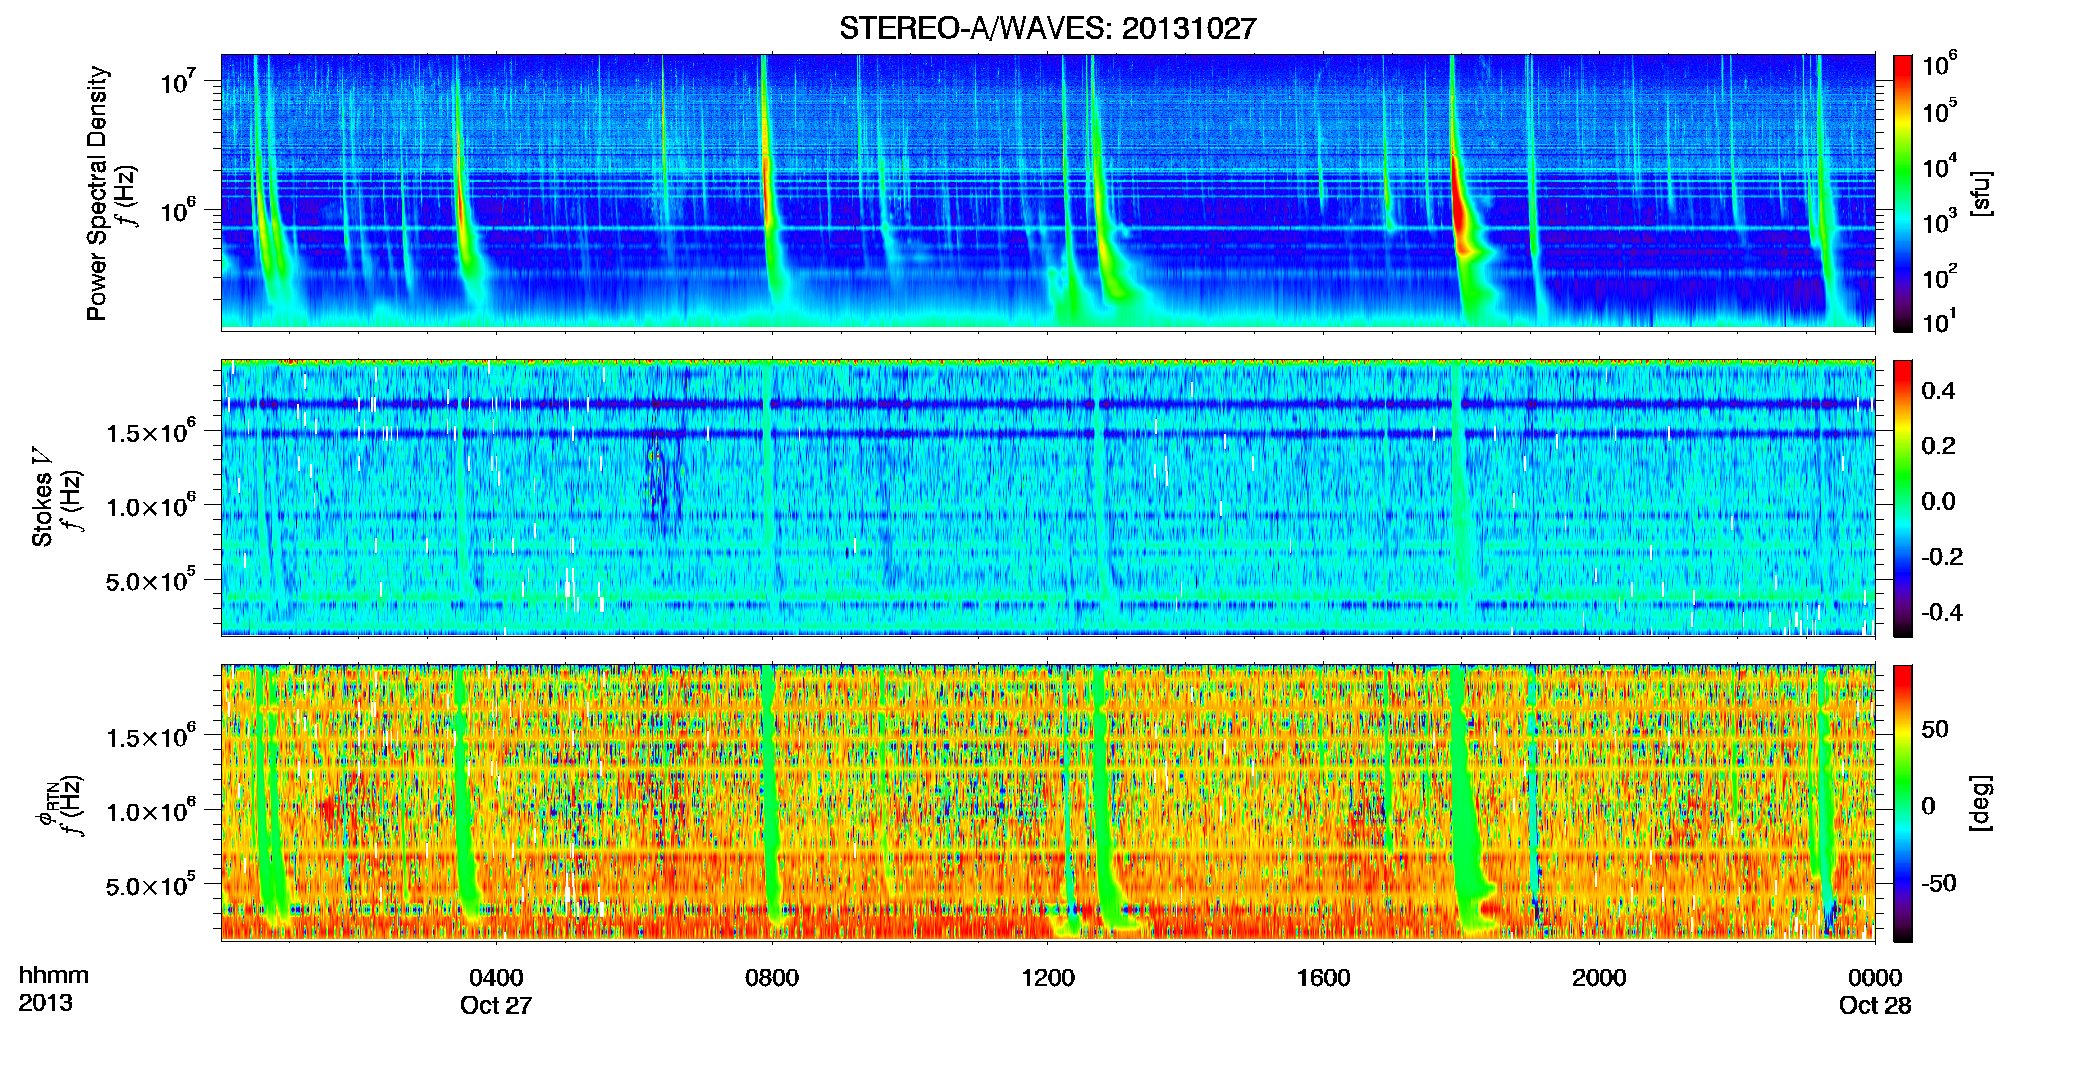Viewport: 2096px width, 1080px height.
Task: Click the -0.2 value on Stokes colorbar
Action: pyautogui.click(x=1941, y=556)
